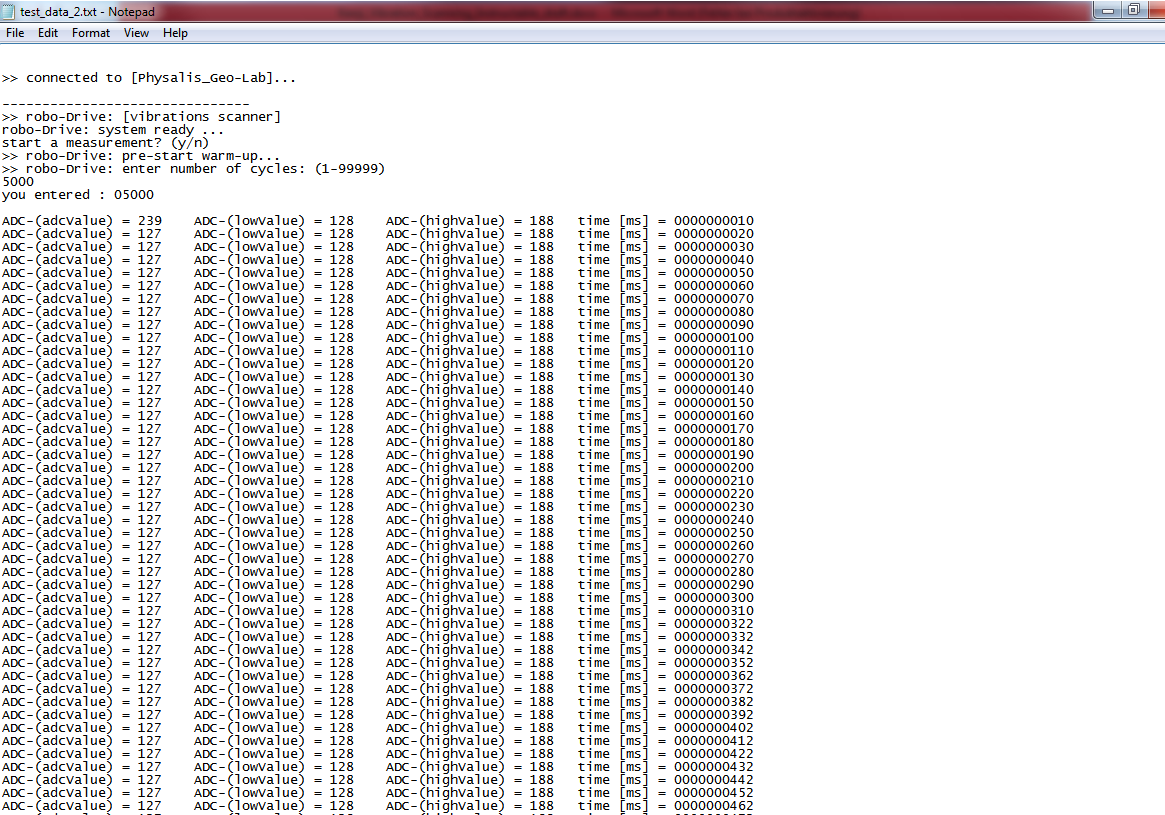Click the "start a measurement? (y/n)" line
1165x815 pixels.
tap(105, 143)
